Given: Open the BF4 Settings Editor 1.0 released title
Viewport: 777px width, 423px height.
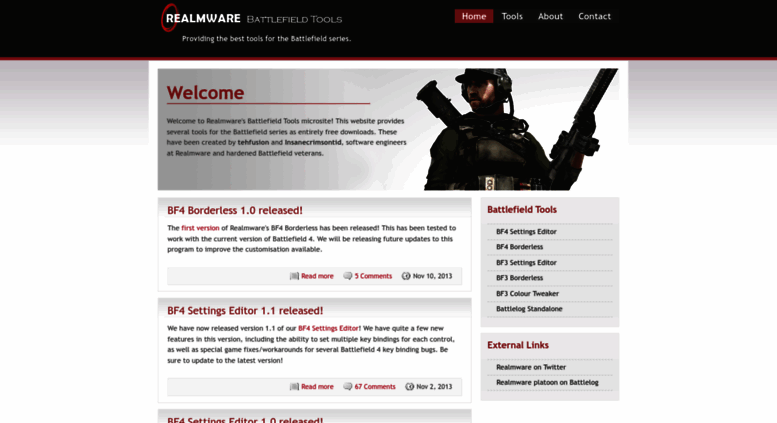Looking at the screenshot, I should tap(245, 420).
